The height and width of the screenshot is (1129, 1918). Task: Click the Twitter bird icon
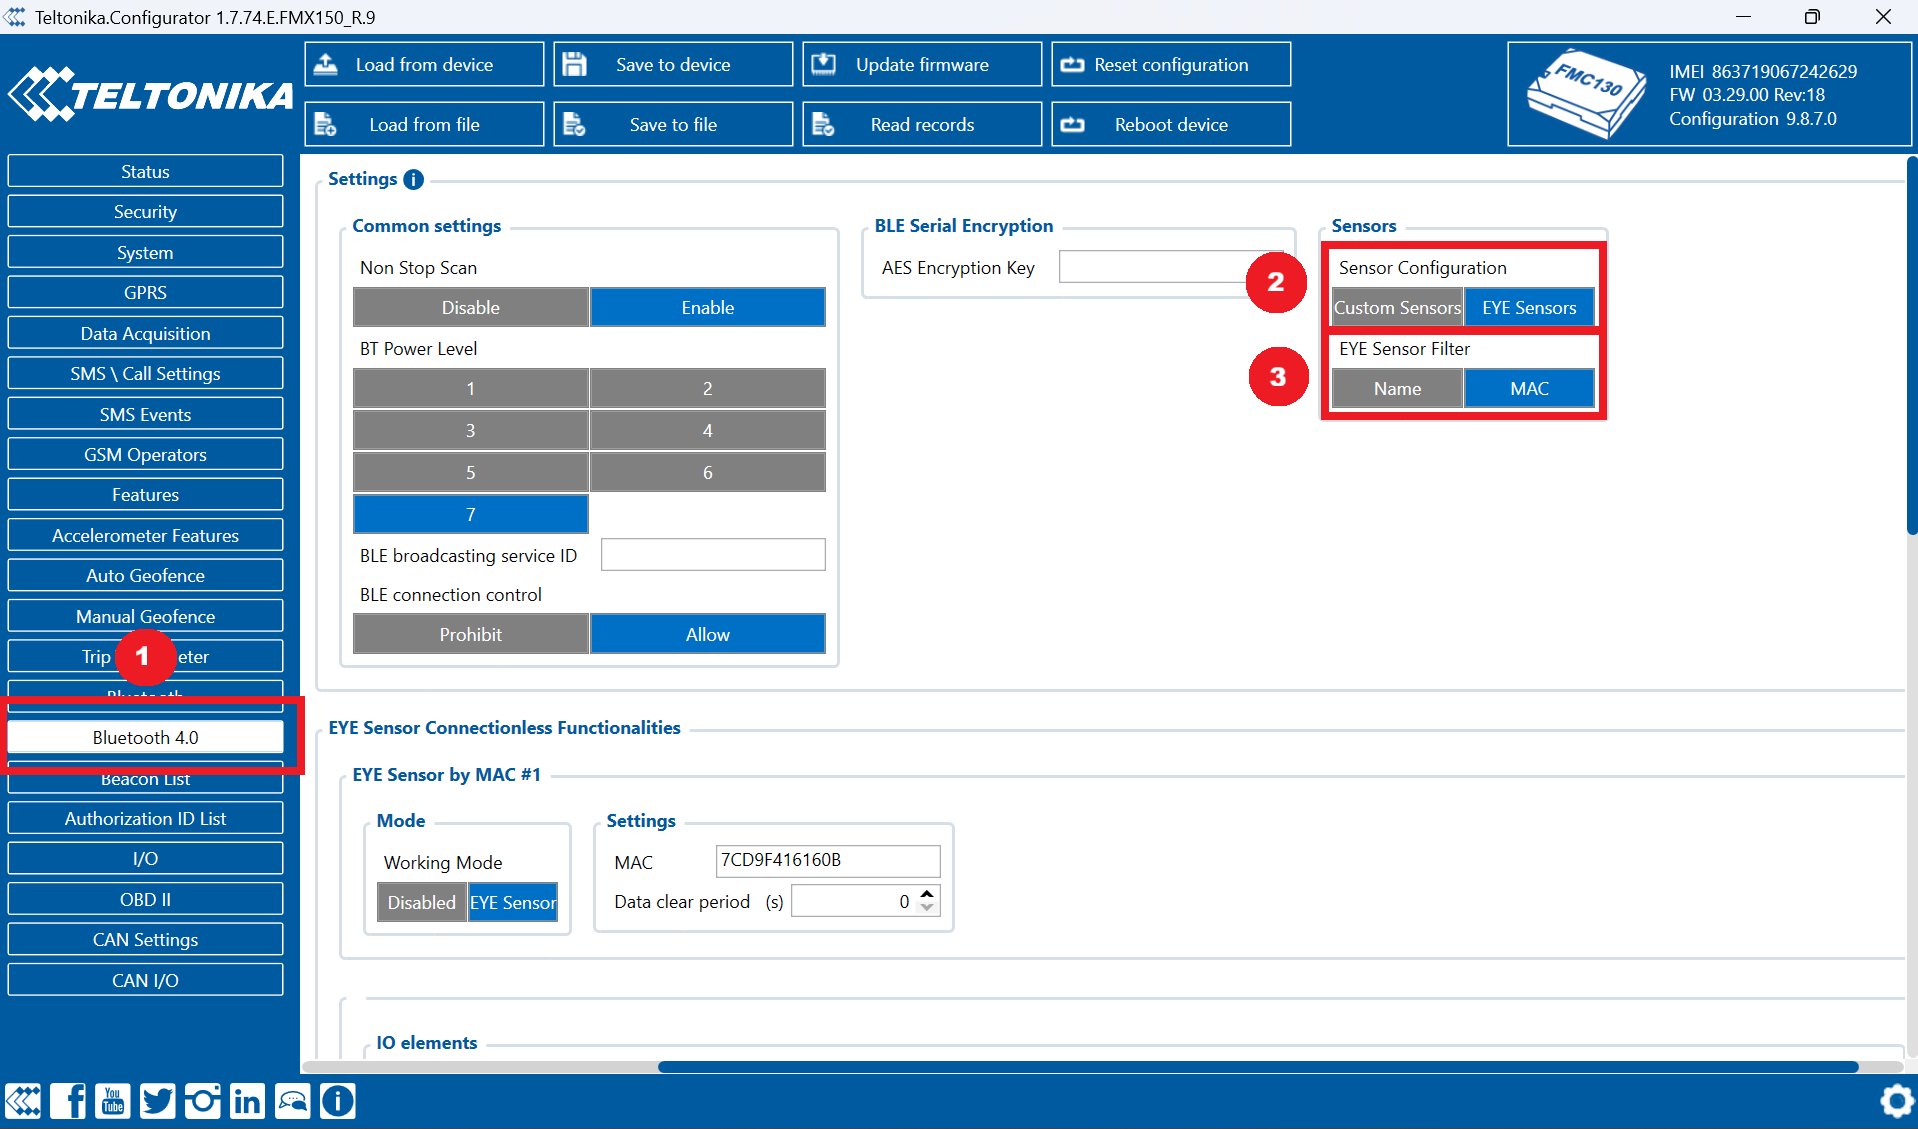158,1101
